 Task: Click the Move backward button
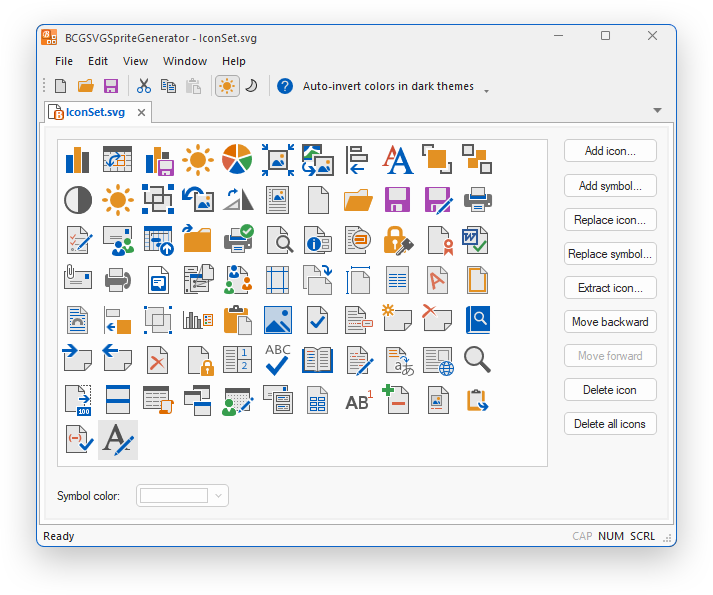610,322
